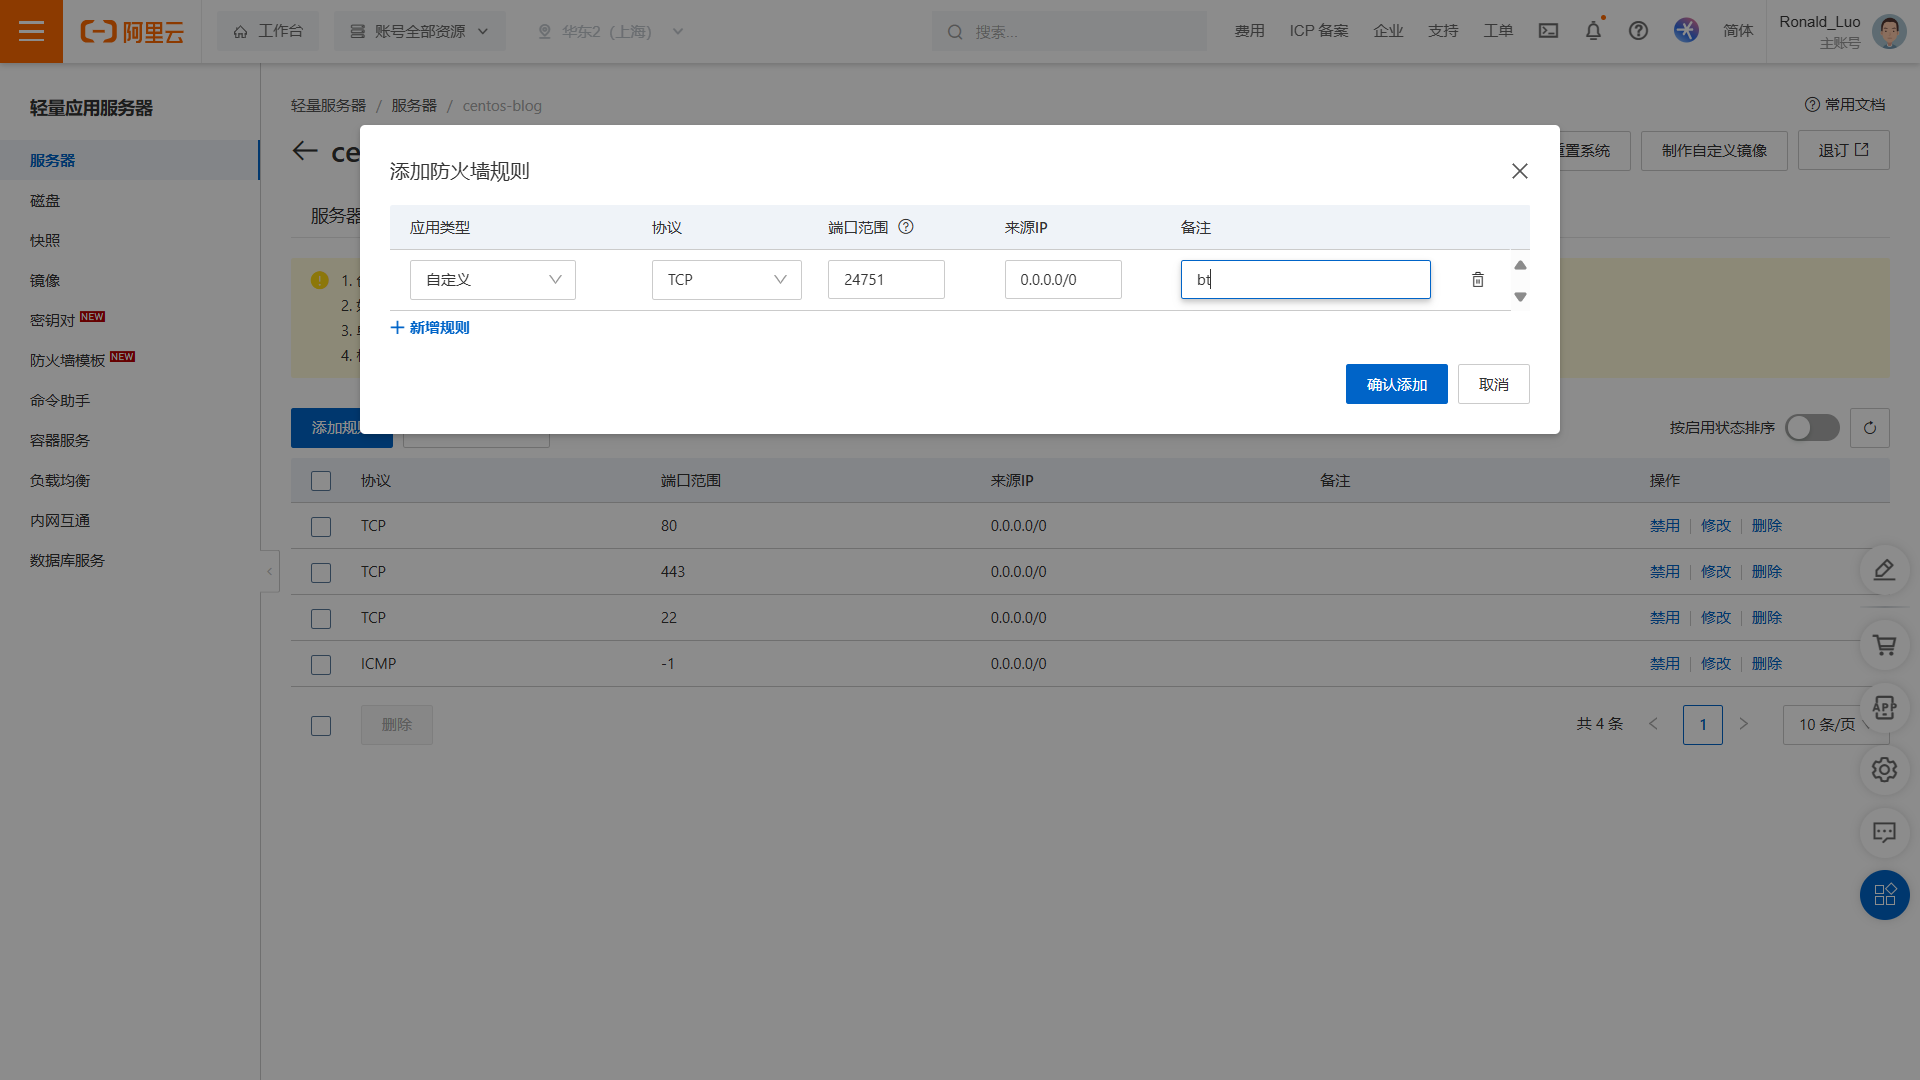Viewport: 1920px width, 1080px height.
Task: Click the help question mark in top bar
Action: 1638,31
